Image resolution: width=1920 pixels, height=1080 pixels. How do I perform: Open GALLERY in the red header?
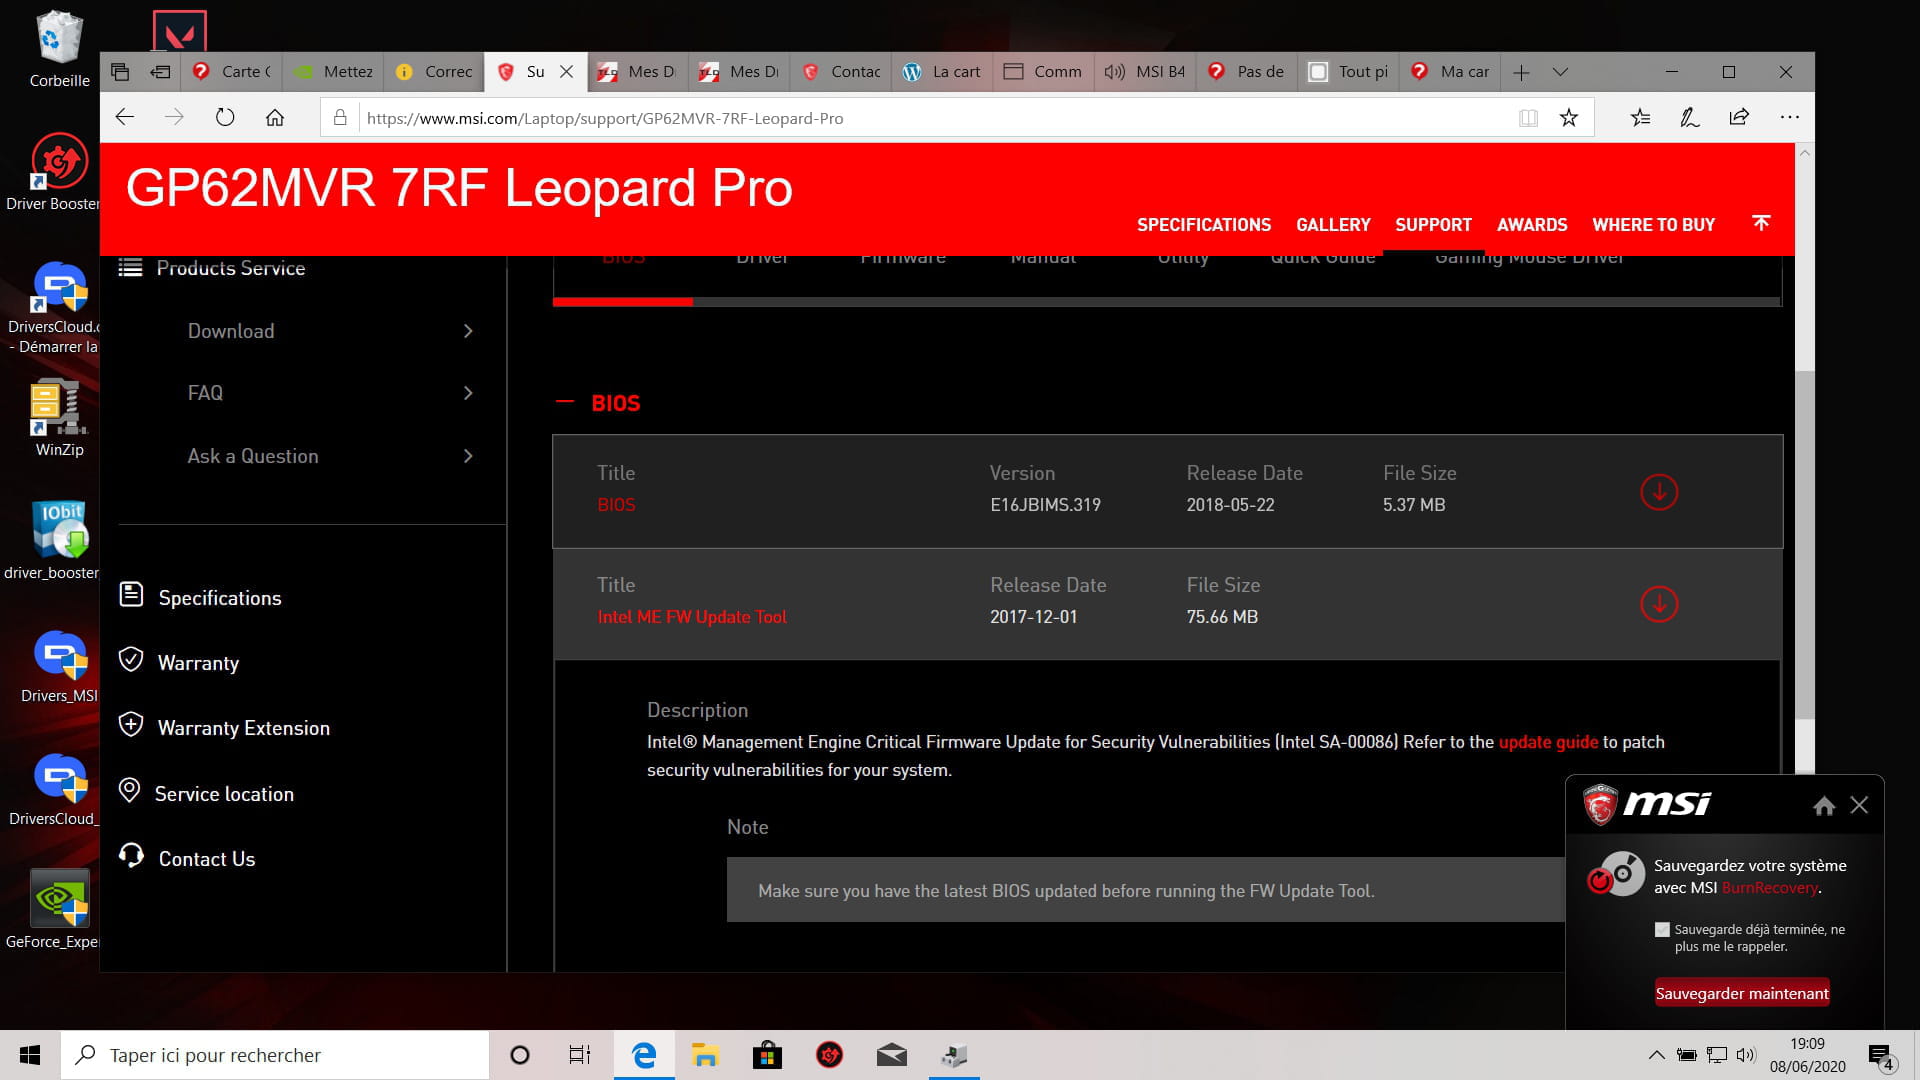coord(1333,225)
